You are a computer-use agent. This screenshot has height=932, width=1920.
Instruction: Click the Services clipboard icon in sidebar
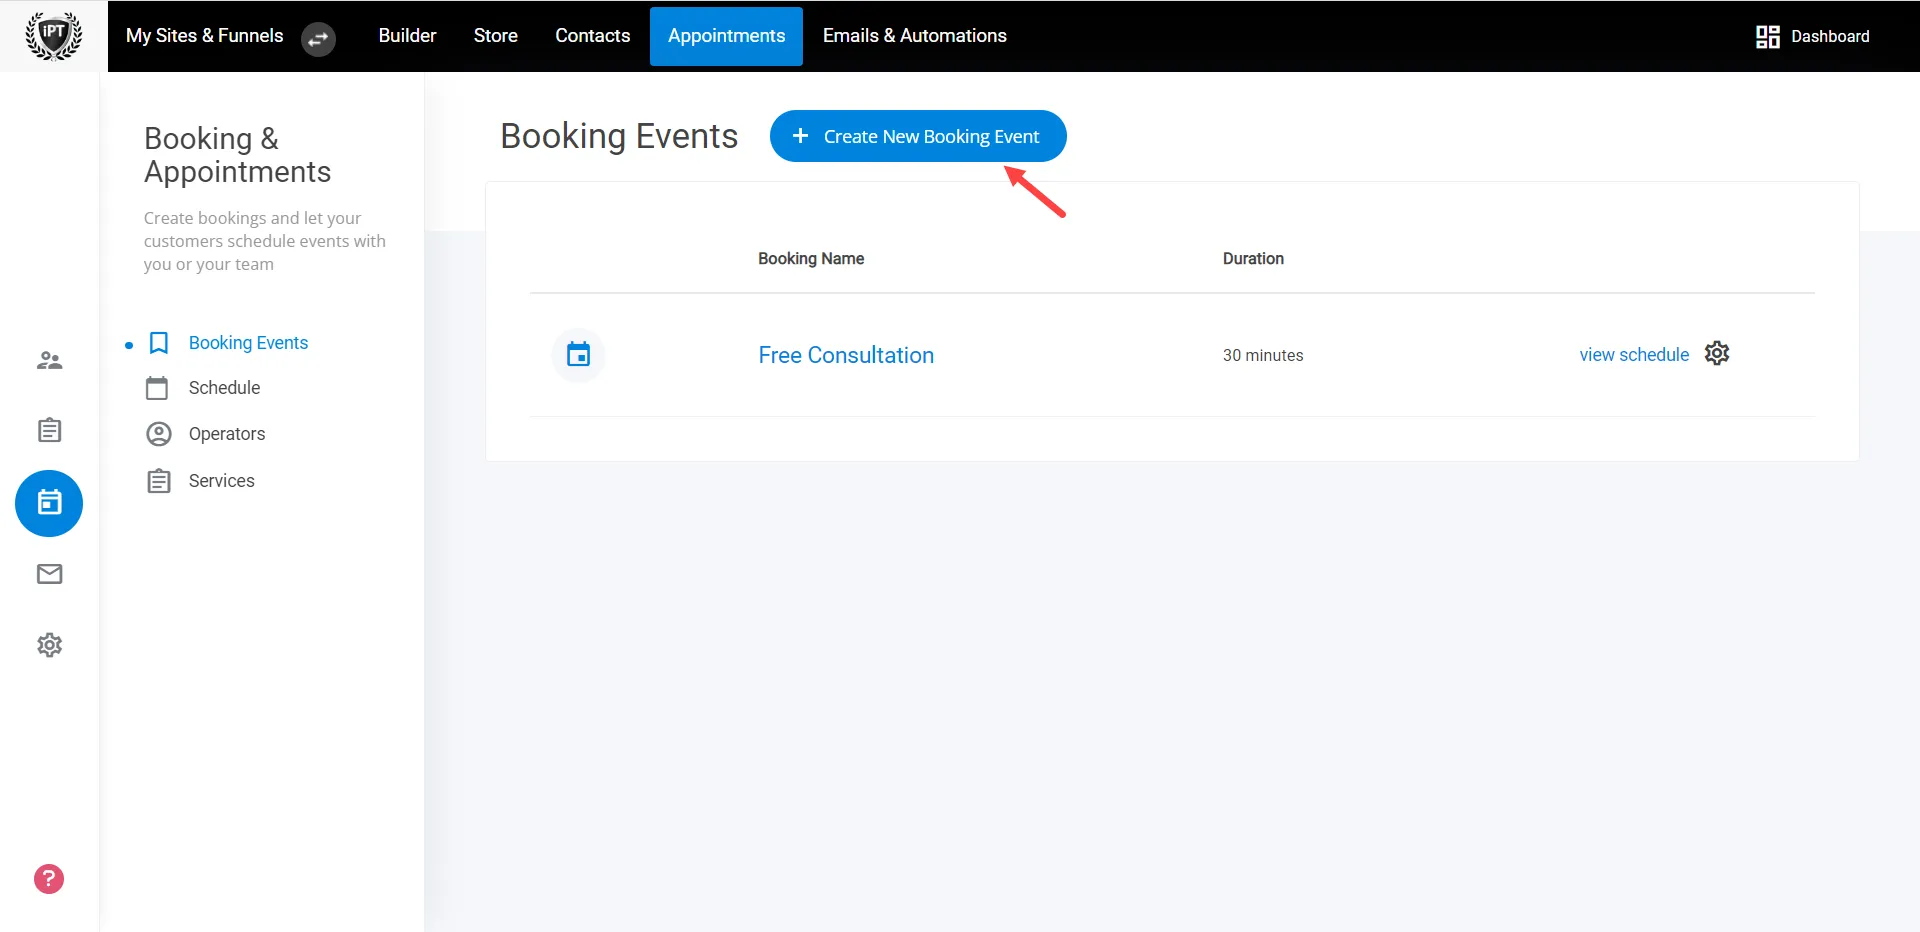(158, 481)
